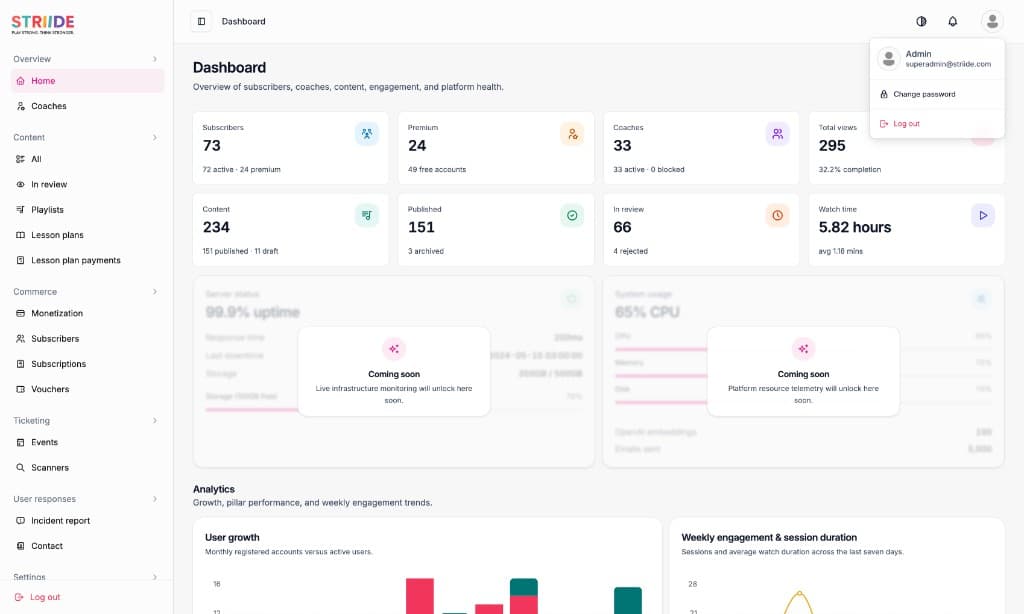Screen dimensions: 1024x614
Task: Click the Events calendar icon
Action: pos(20,442)
